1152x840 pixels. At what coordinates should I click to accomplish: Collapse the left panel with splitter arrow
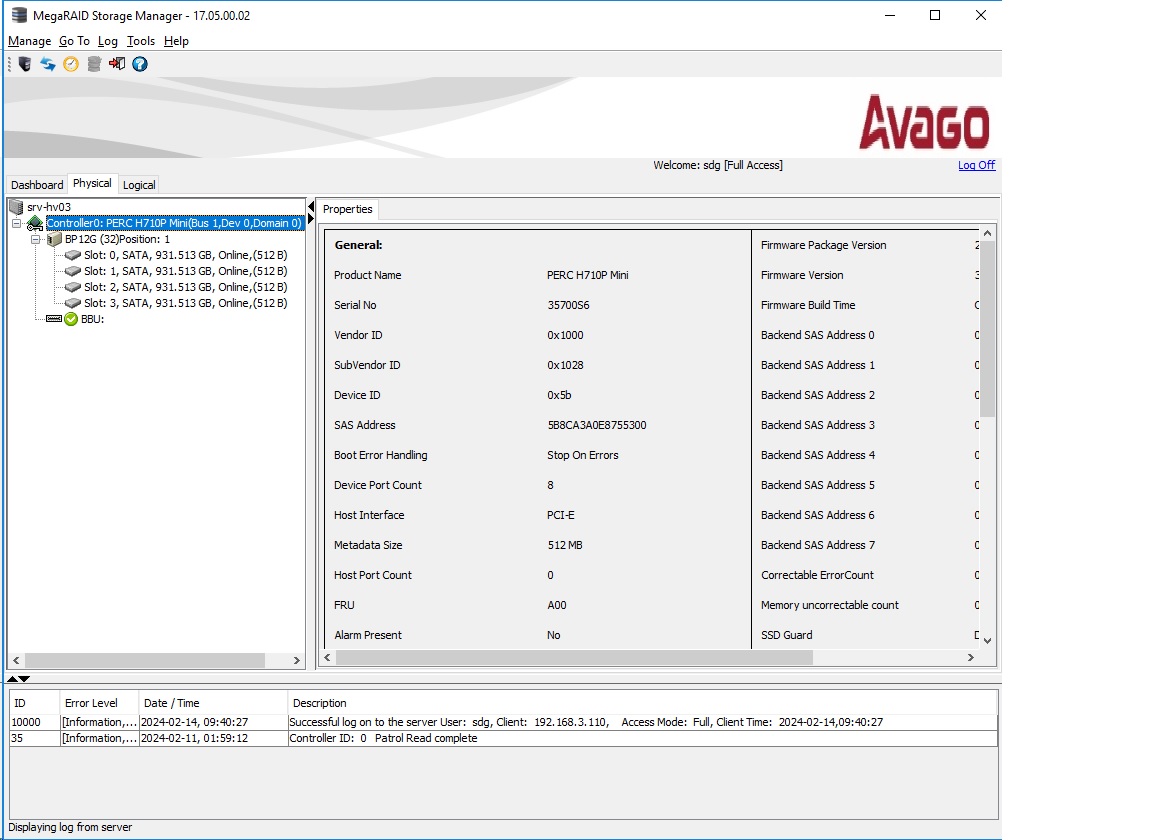(311, 207)
